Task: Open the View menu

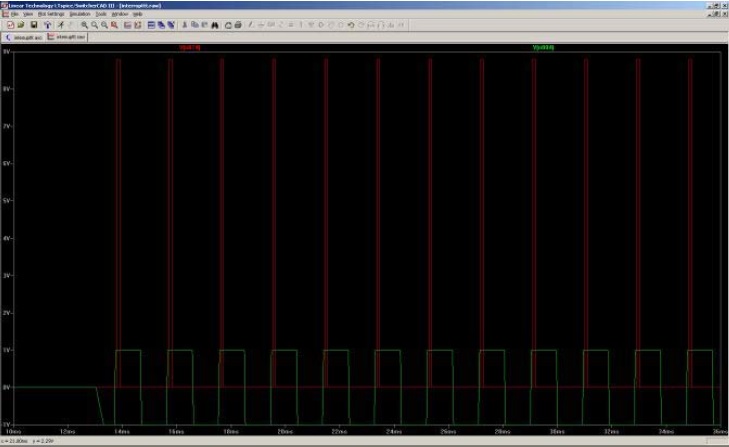Action: coord(28,14)
